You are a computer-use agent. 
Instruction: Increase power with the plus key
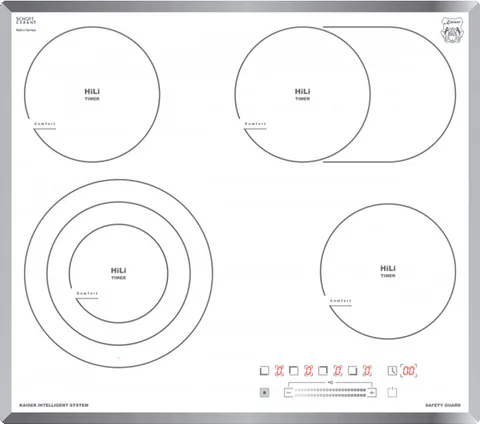pyautogui.click(x=372, y=393)
